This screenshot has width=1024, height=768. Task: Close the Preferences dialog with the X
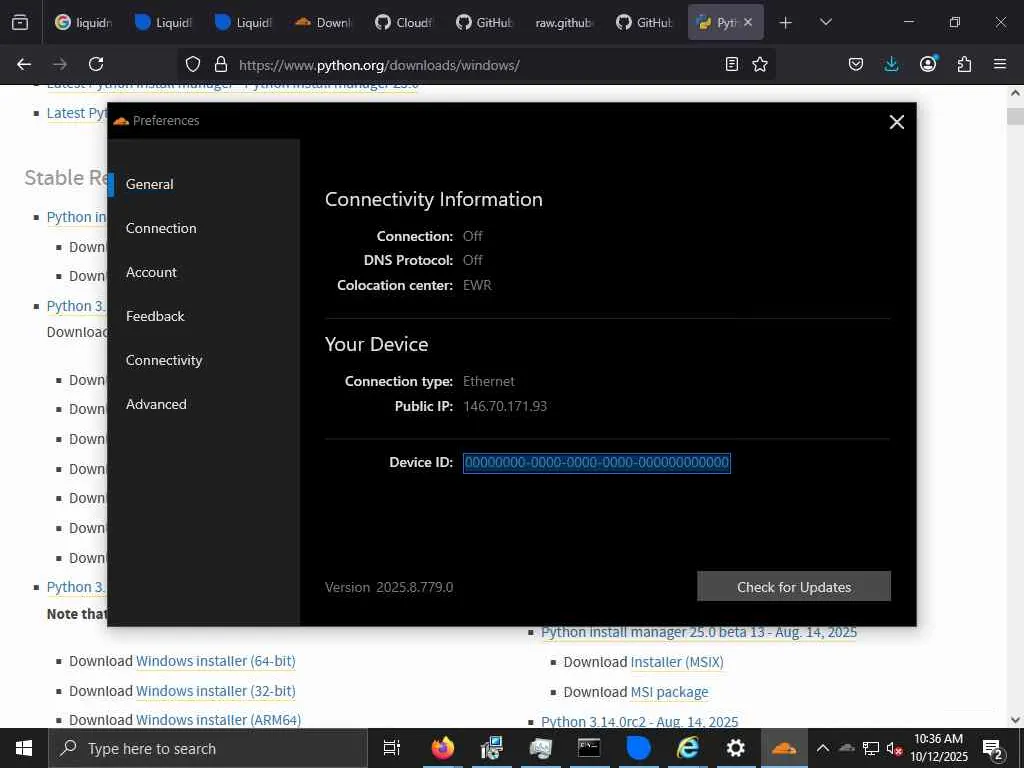point(897,122)
